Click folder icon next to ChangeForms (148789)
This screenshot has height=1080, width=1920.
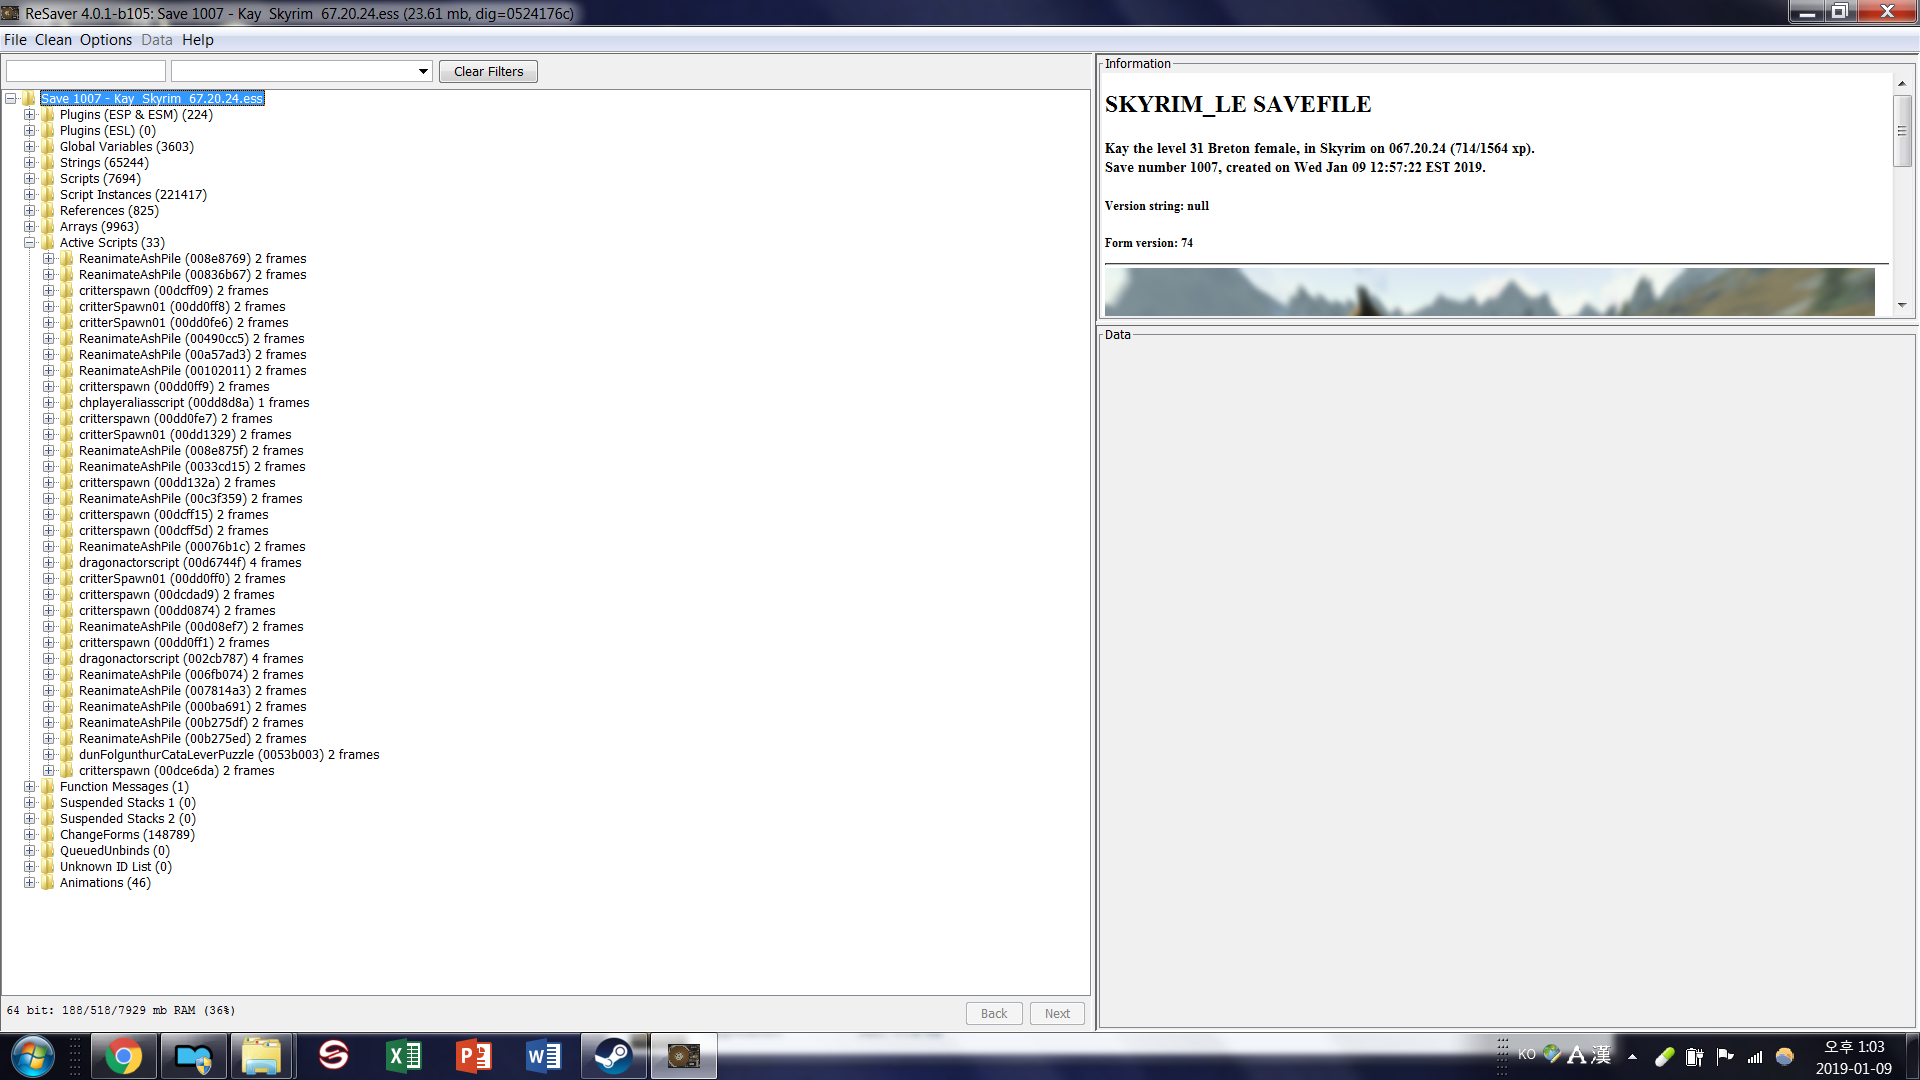[x=47, y=835]
